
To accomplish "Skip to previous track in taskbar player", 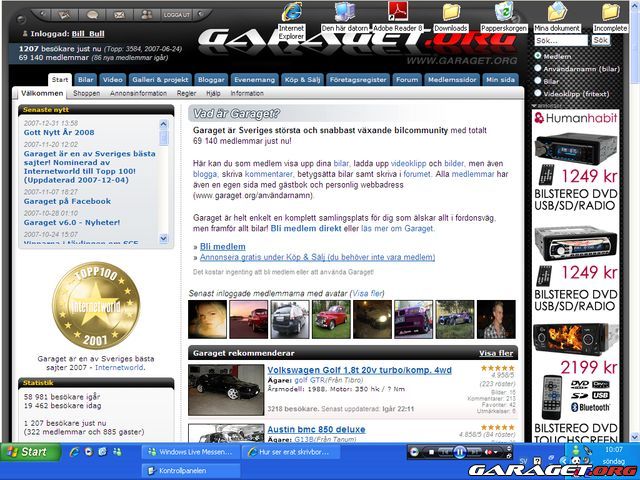I will point(446,452).
